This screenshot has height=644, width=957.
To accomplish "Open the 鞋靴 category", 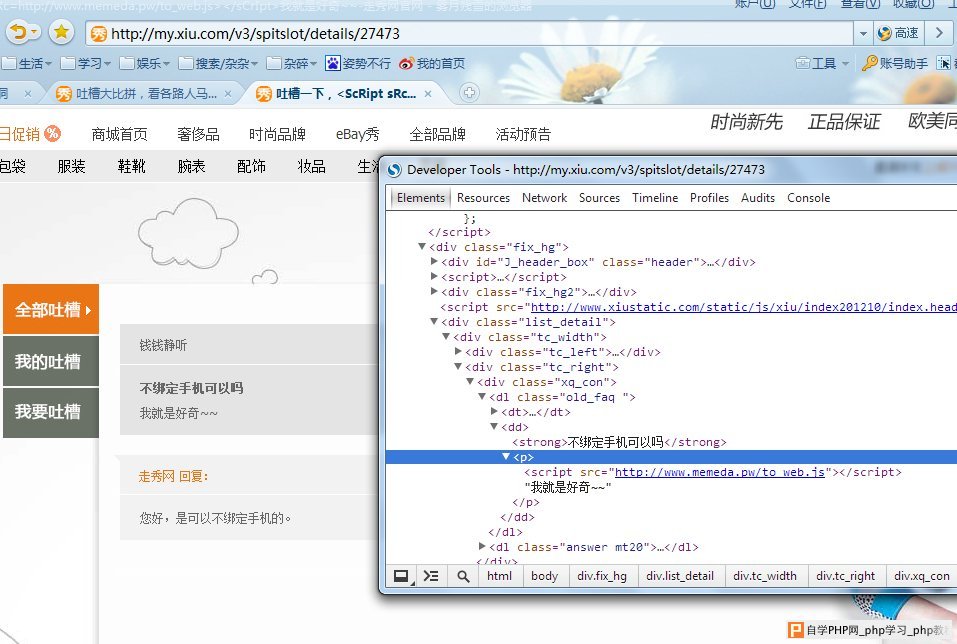I will tap(132, 166).
